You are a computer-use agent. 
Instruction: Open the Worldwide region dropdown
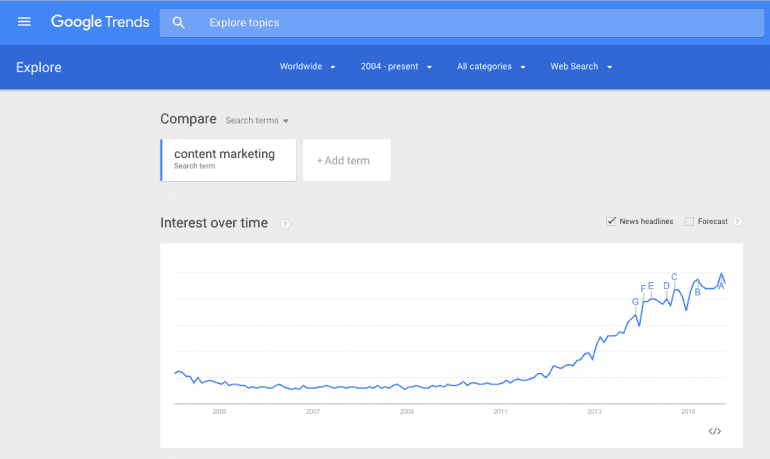pyautogui.click(x=307, y=67)
